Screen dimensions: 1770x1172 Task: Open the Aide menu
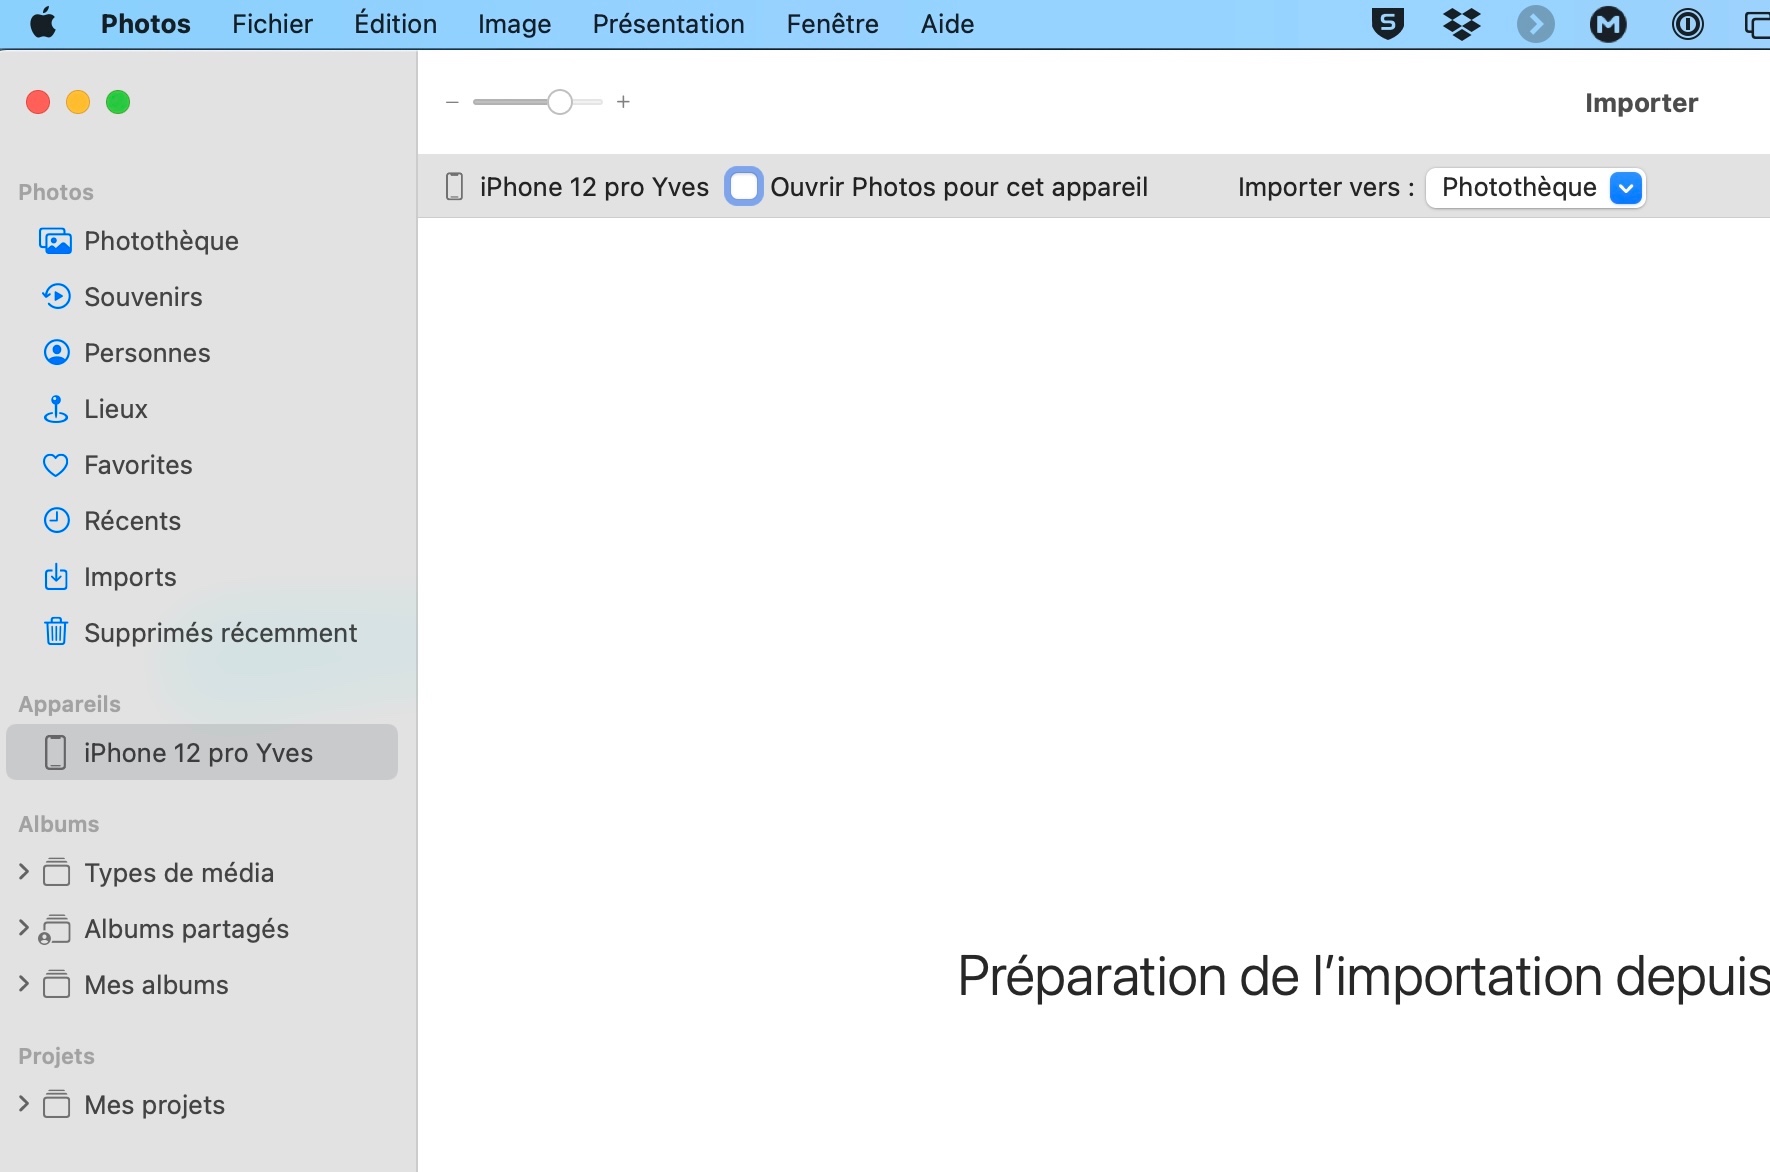(x=947, y=24)
